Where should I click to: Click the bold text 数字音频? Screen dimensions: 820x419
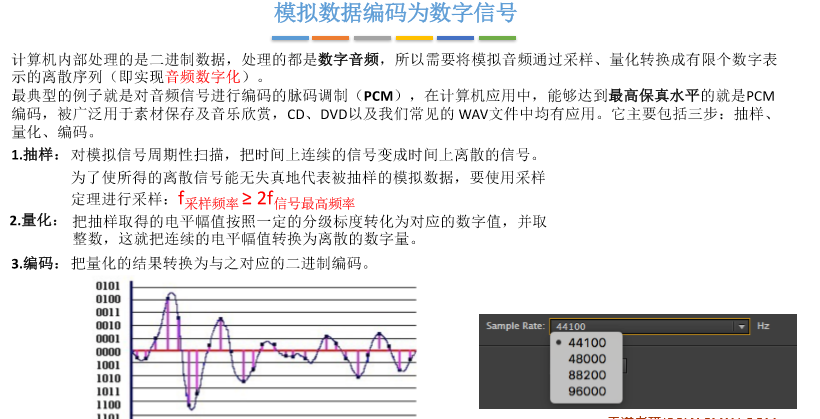coord(348,59)
